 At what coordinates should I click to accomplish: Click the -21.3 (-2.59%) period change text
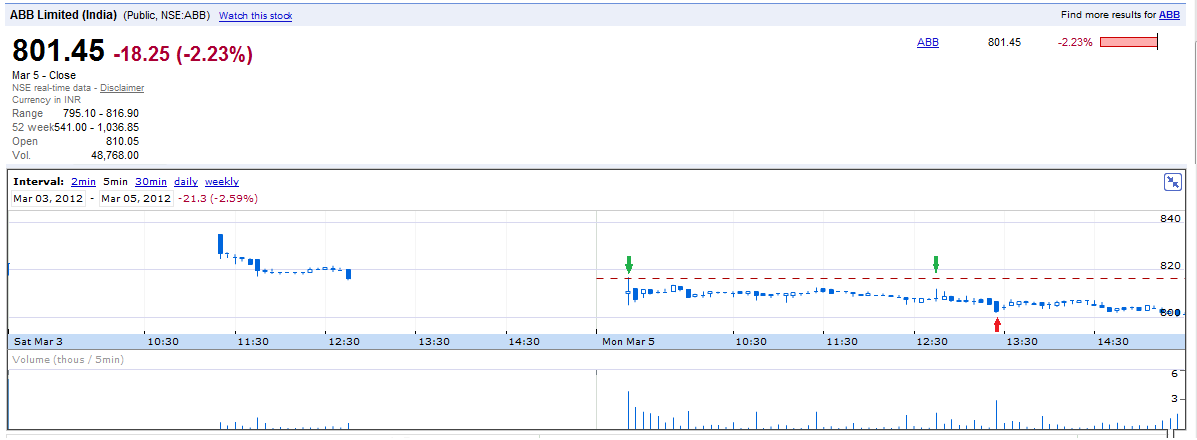tap(218, 199)
